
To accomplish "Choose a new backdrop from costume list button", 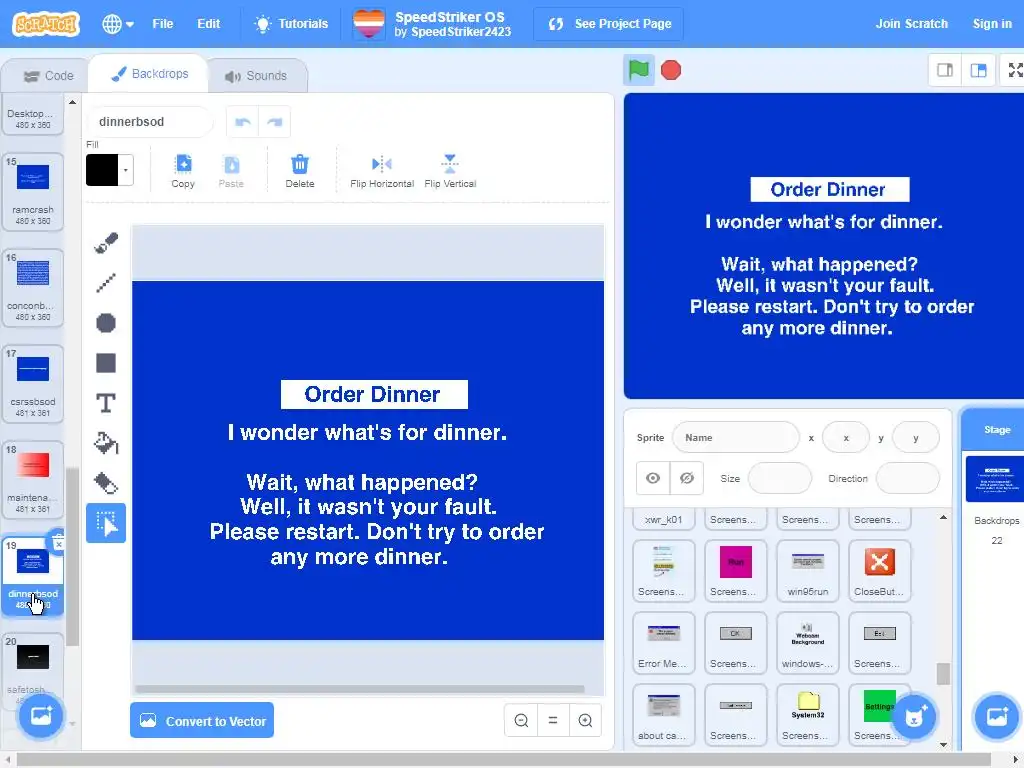I will 40,716.
